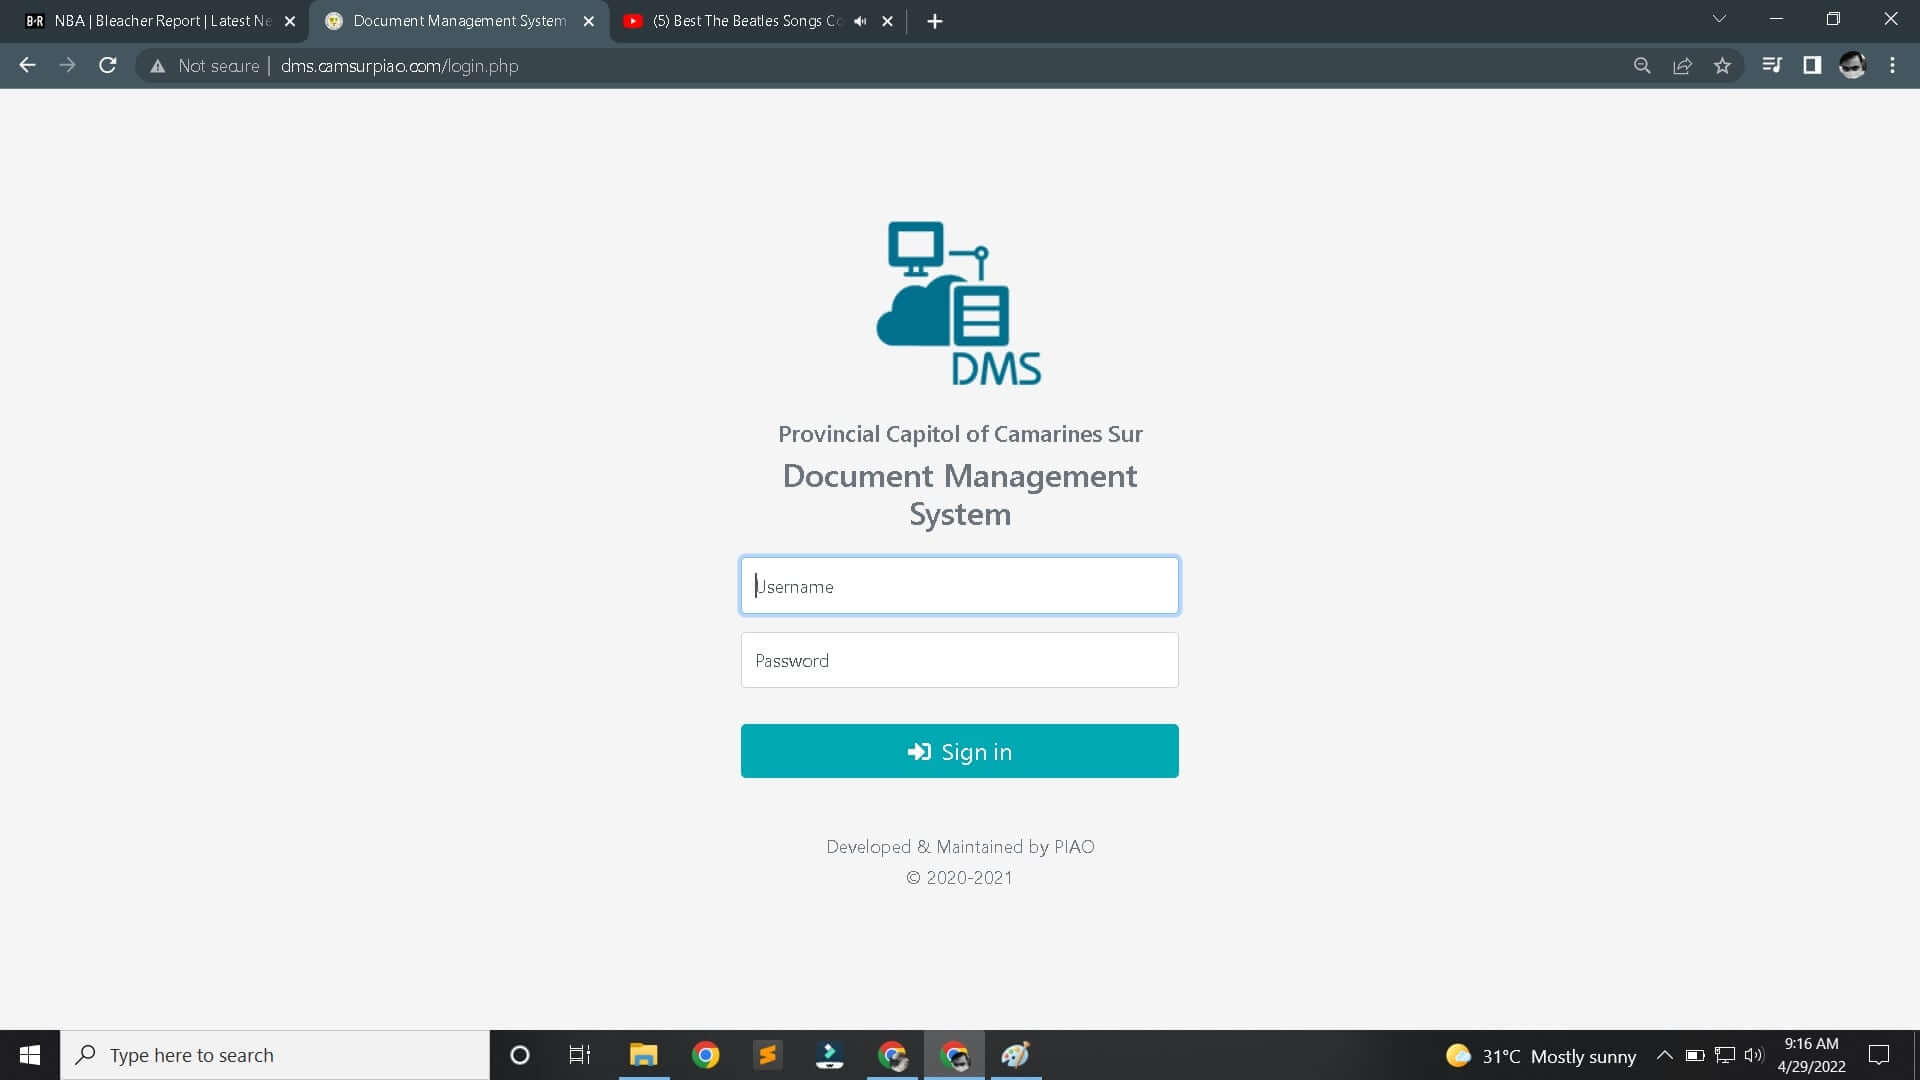
Task: Click the Sign in button
Action: [x=960, y=750]
